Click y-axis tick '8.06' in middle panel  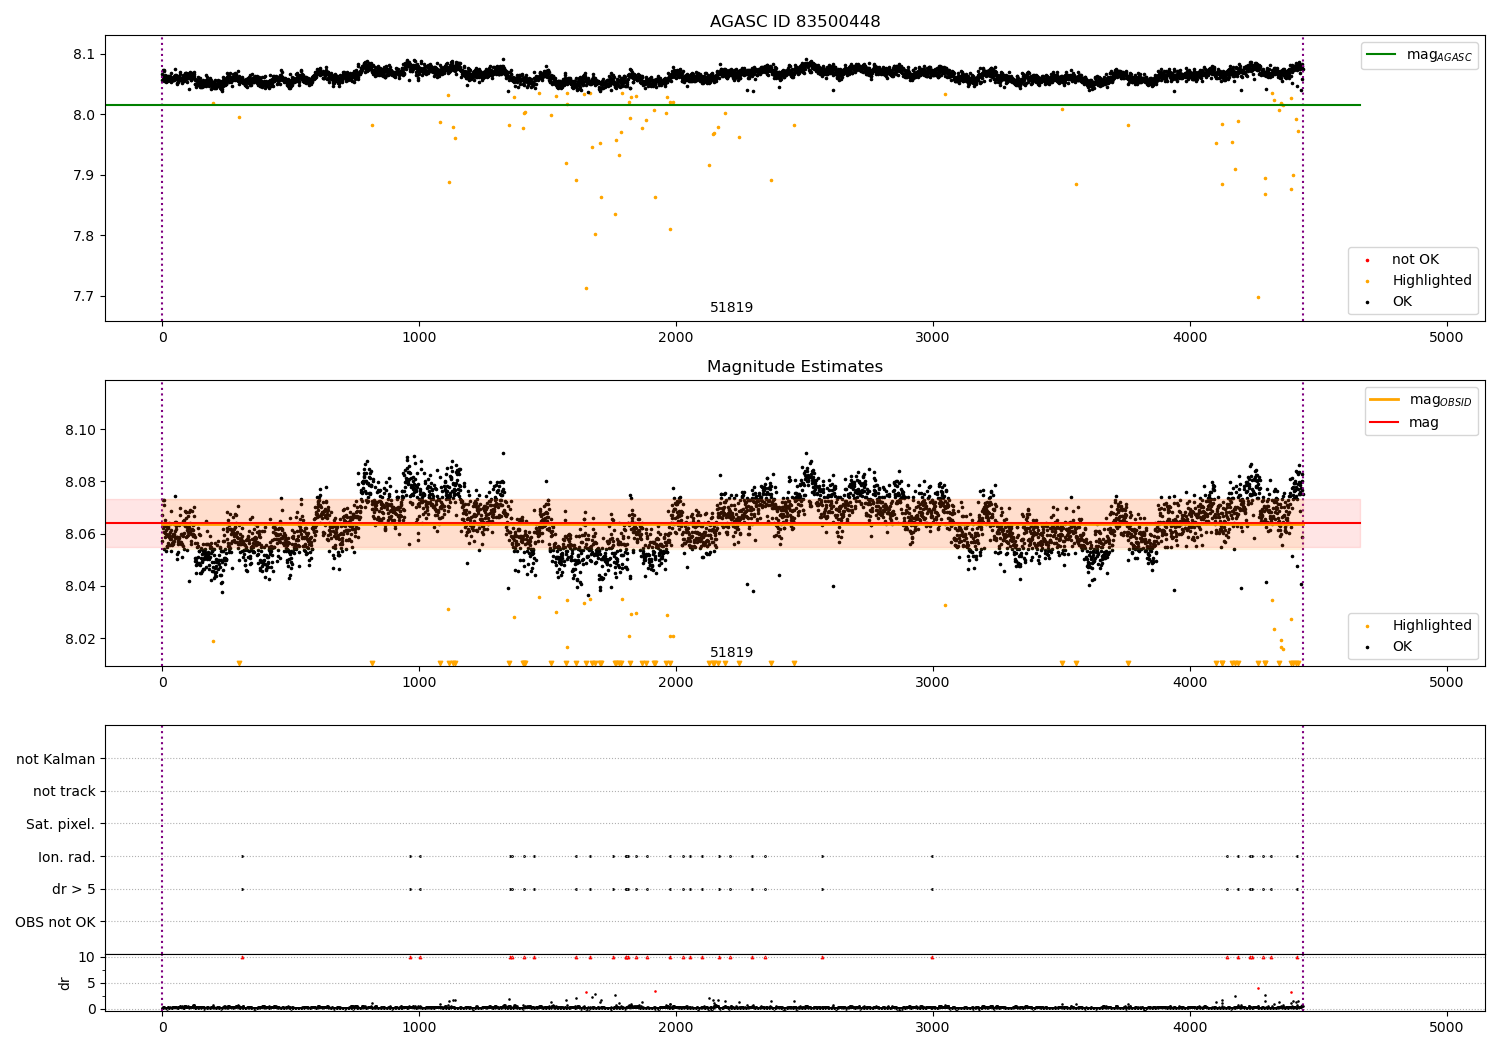(x=81, y=535)
